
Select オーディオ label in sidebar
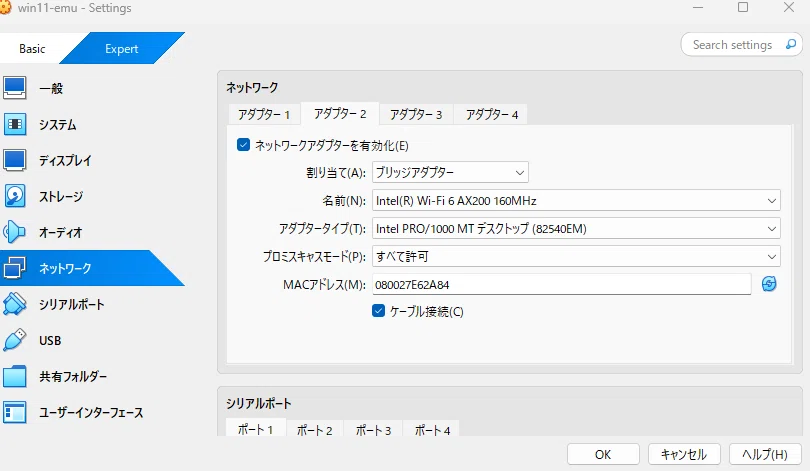(x=60, y=232)
